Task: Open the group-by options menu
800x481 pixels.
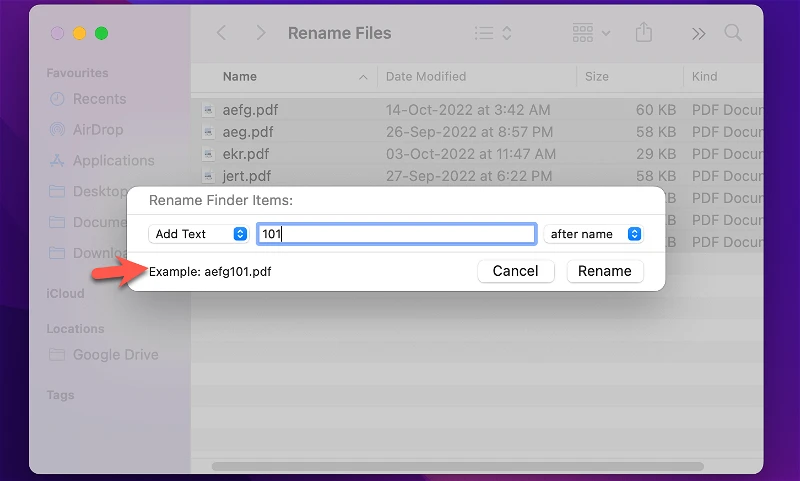Action: click(x=591, y=33)
